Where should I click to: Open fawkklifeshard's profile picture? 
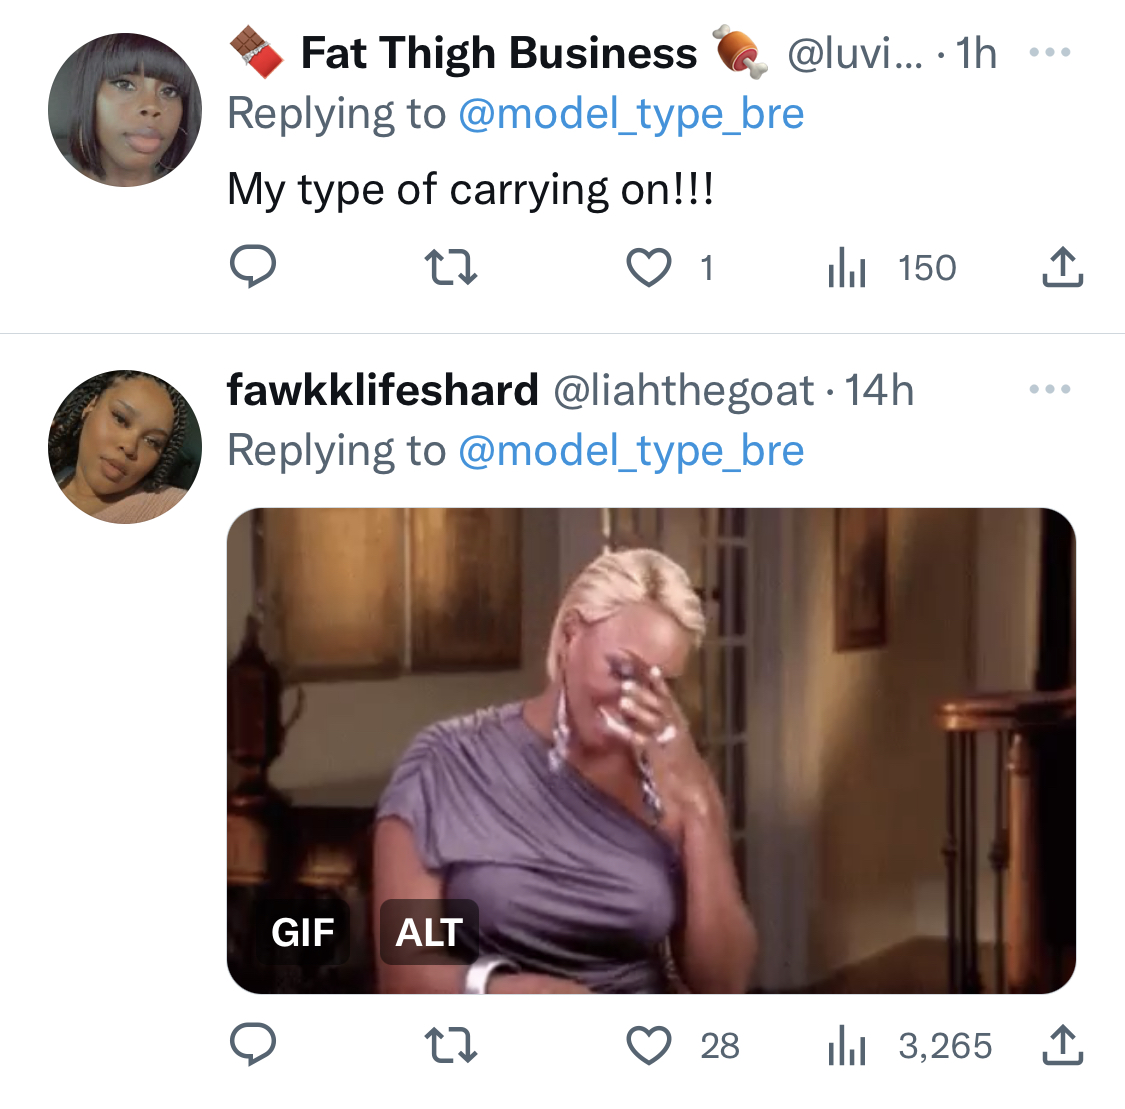[x=125, y=447]
